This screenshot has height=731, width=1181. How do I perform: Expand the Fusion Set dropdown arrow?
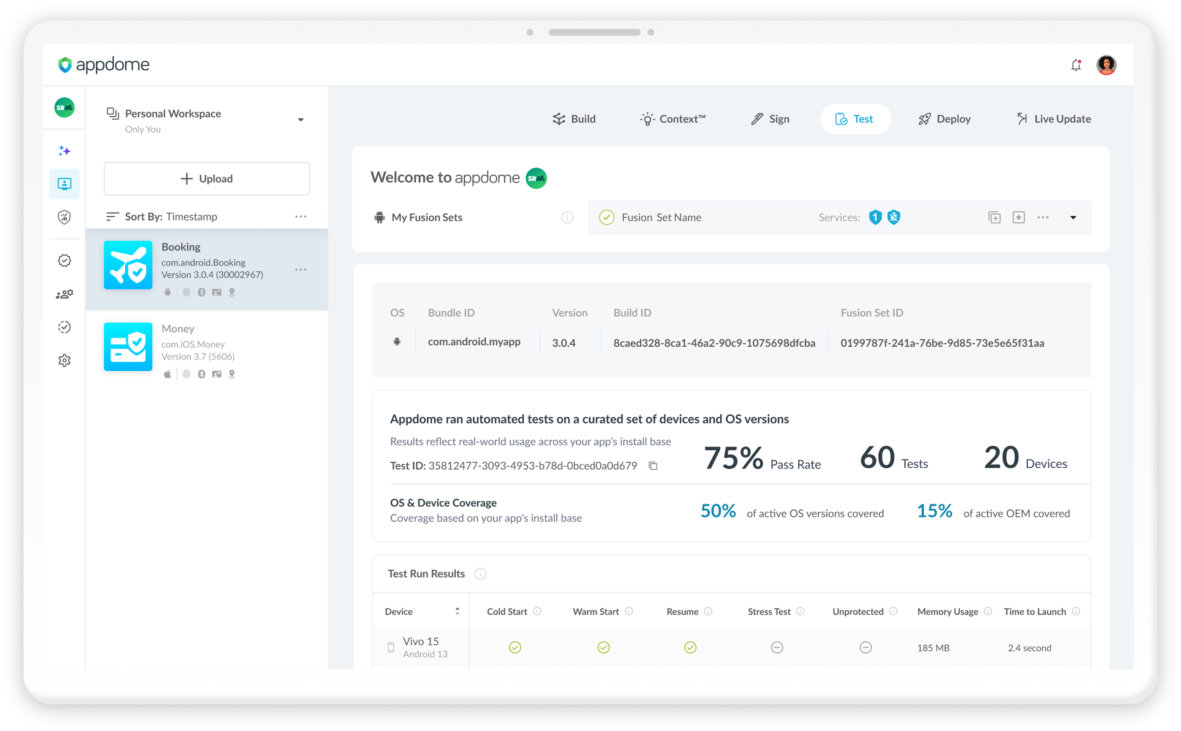coord(1073,218)
